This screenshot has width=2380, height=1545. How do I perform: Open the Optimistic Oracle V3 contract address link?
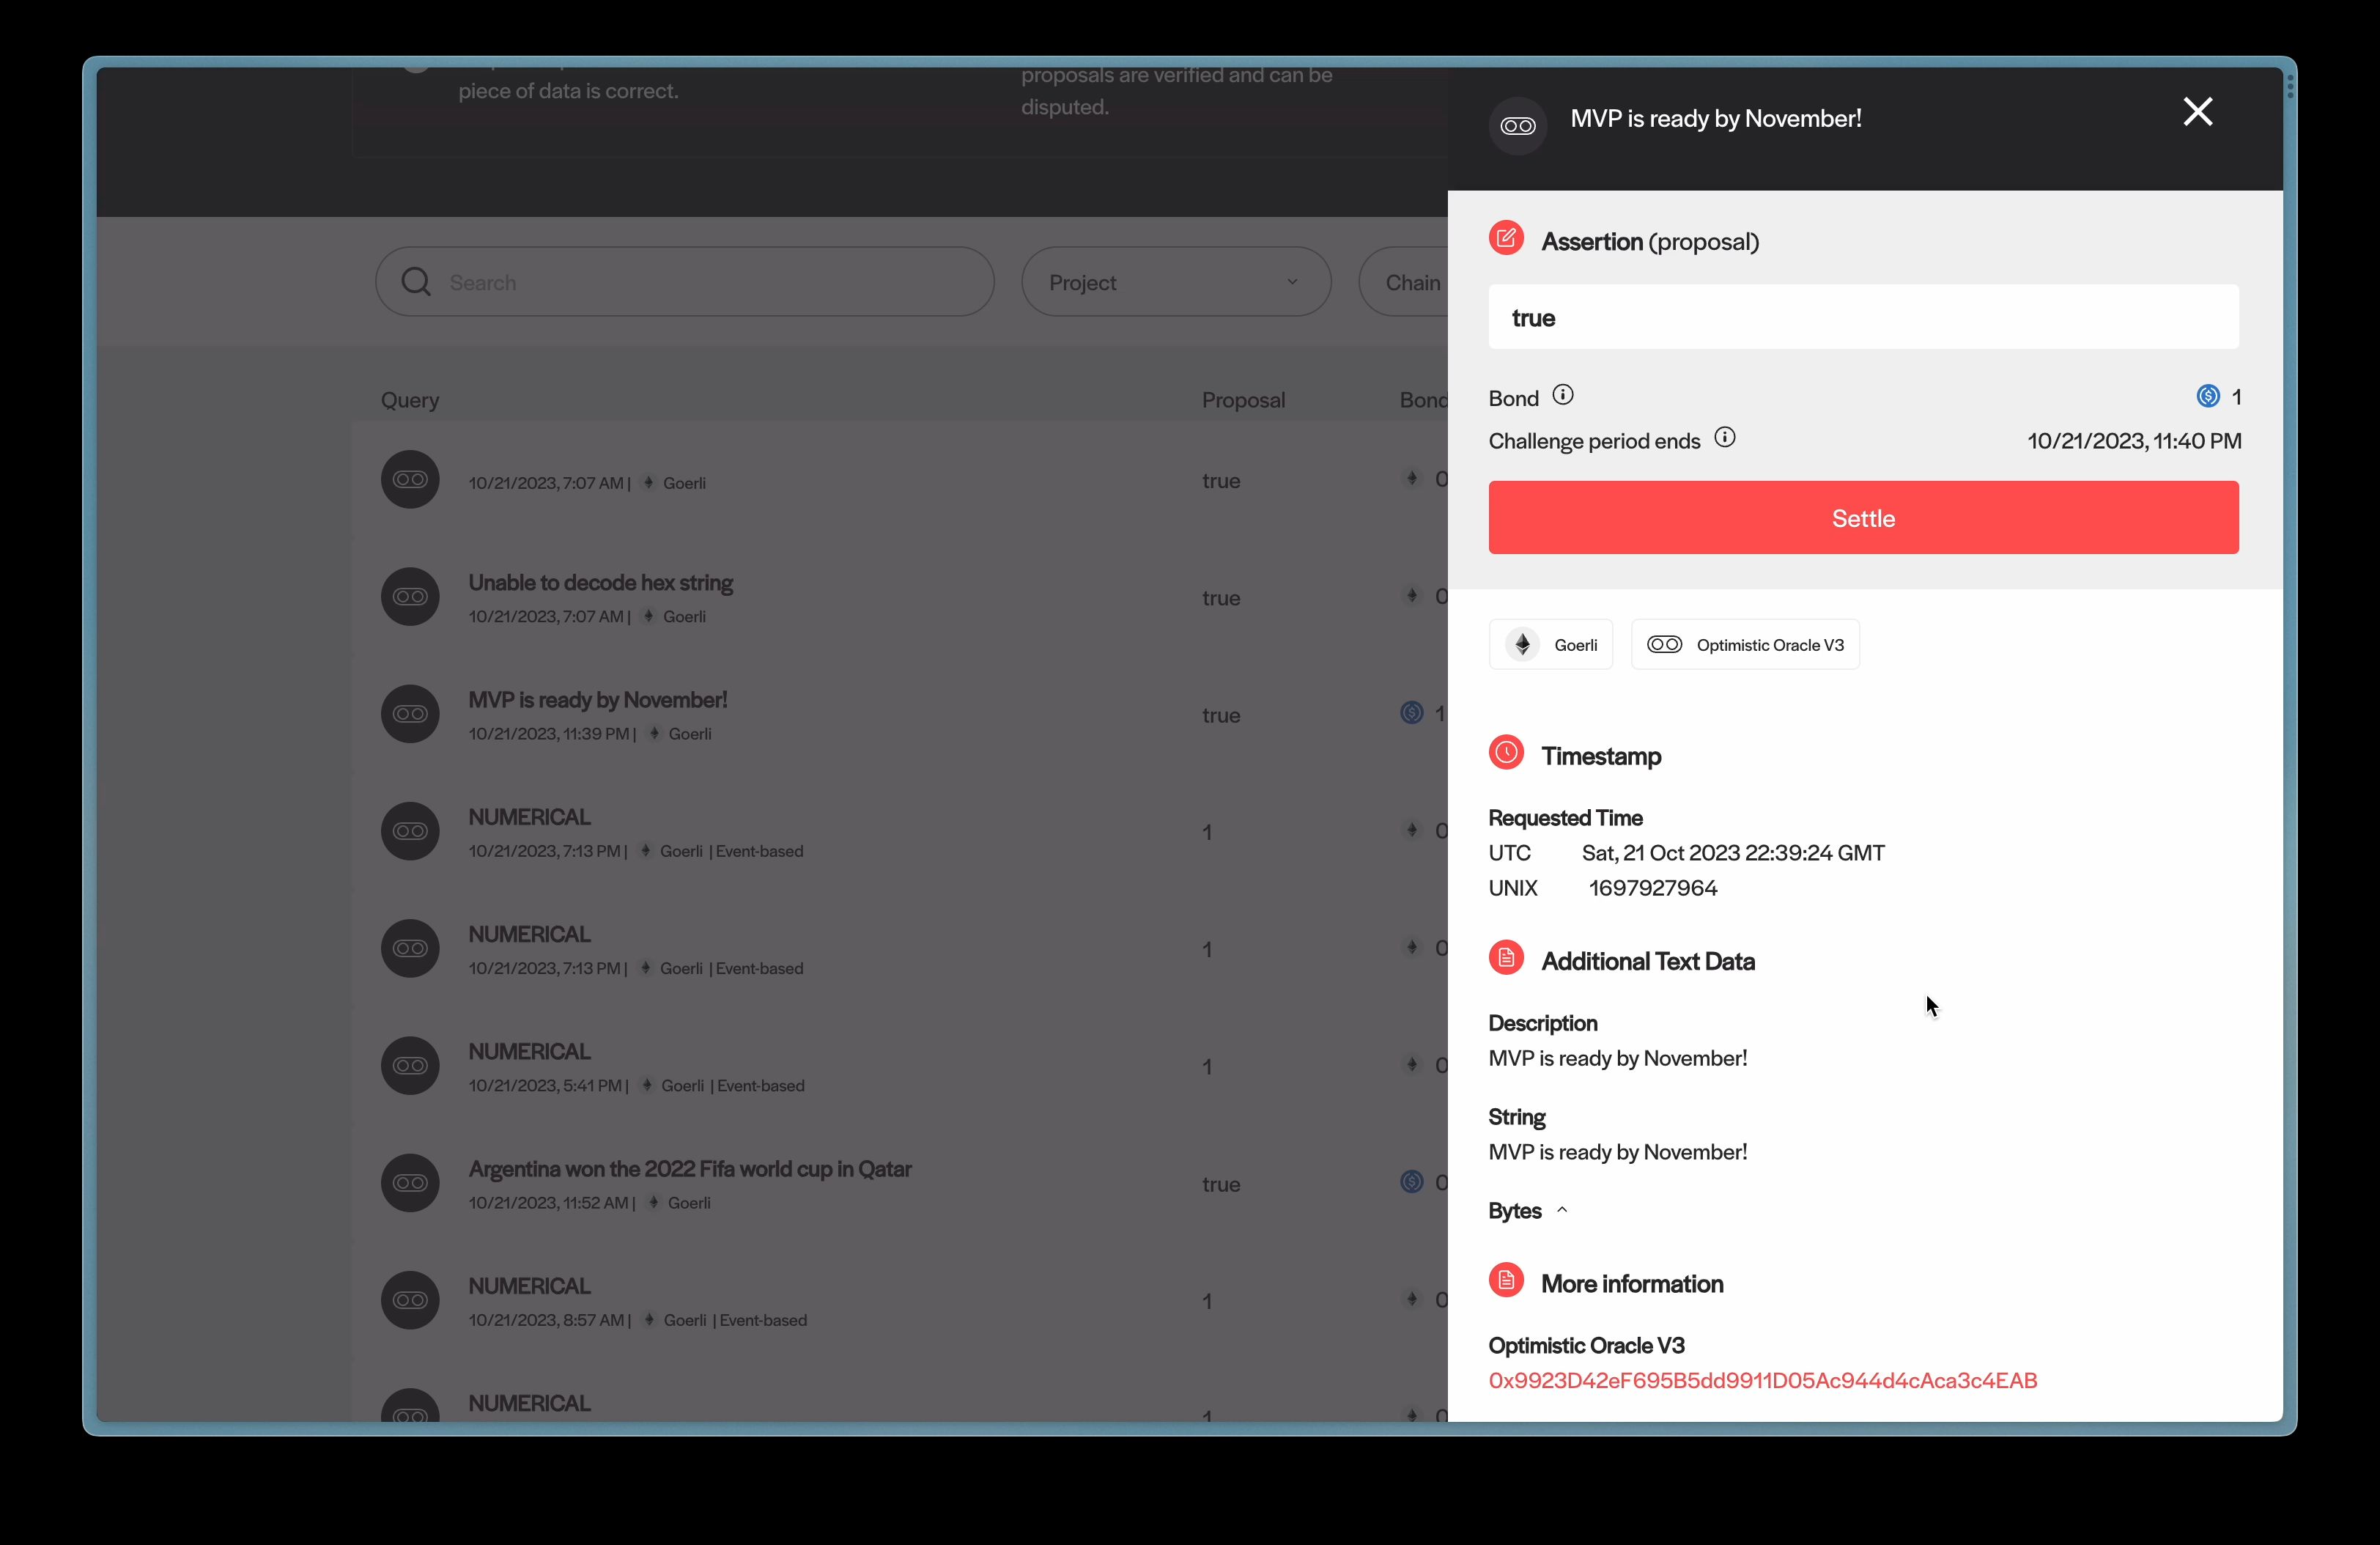1762,1380
